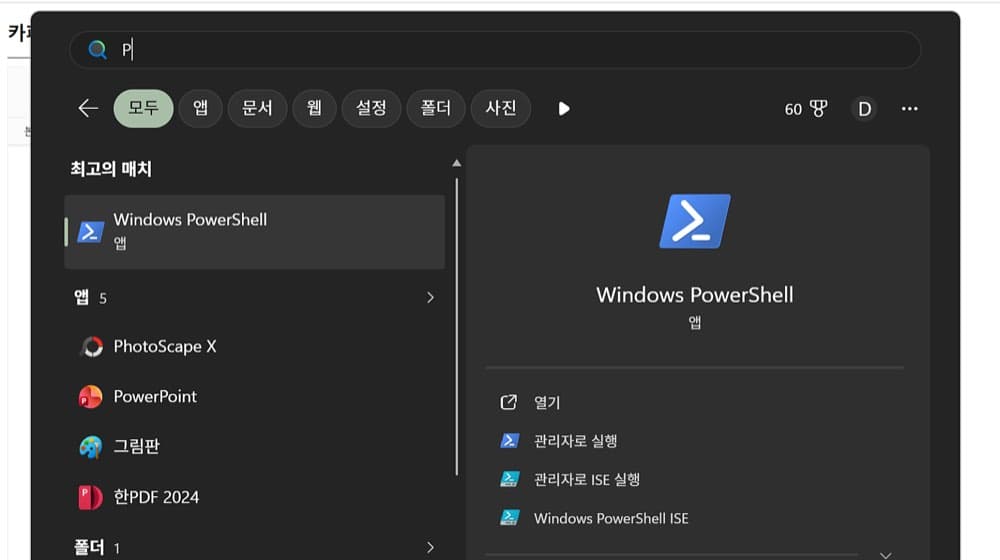Click the results list scrollbar thumb
This screenshot has width=1000, height=560.
point(457,327)
